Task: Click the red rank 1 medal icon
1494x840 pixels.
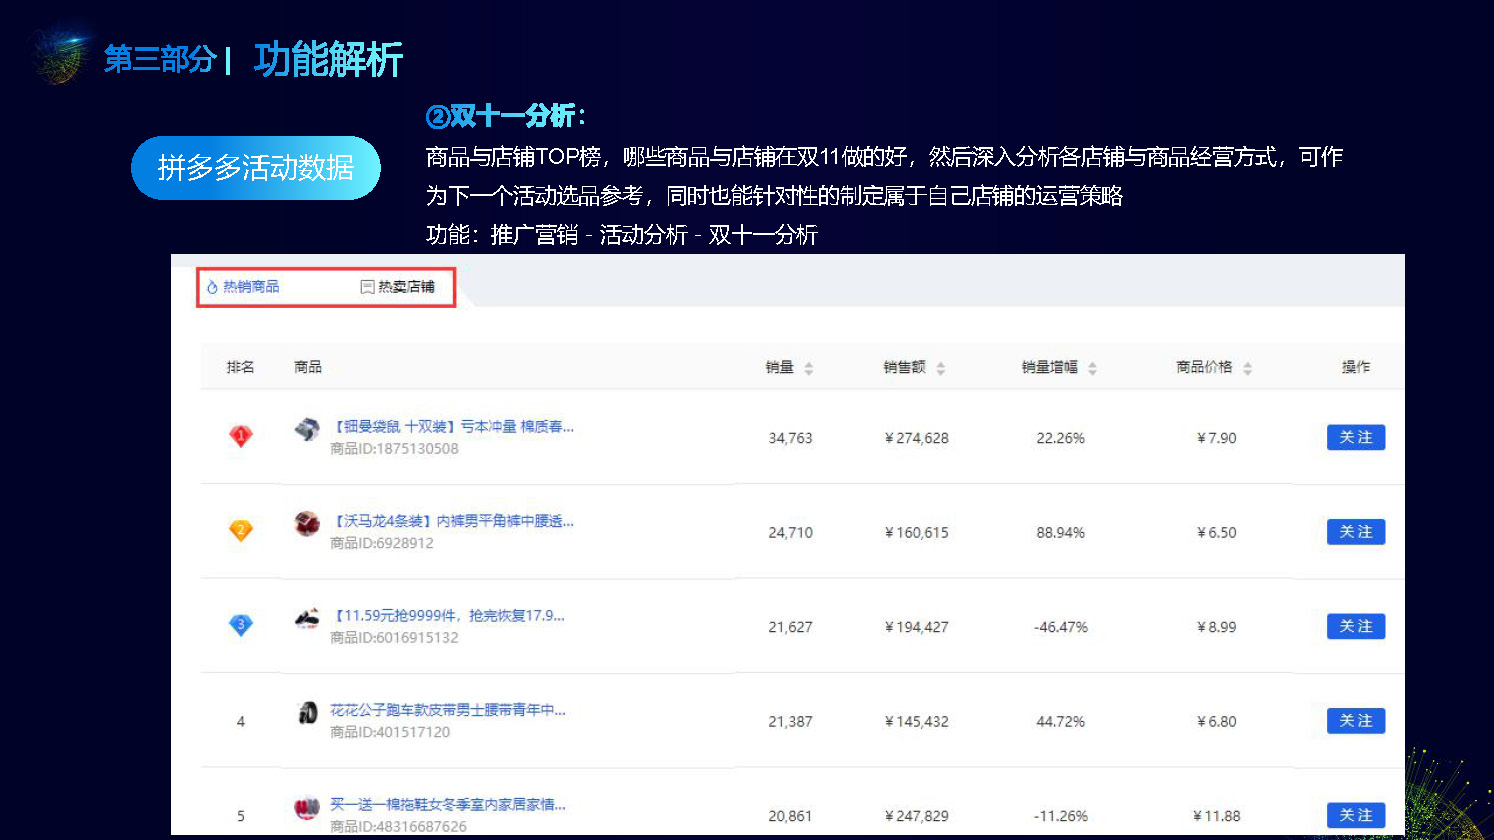Action: [x=241, y=436]
